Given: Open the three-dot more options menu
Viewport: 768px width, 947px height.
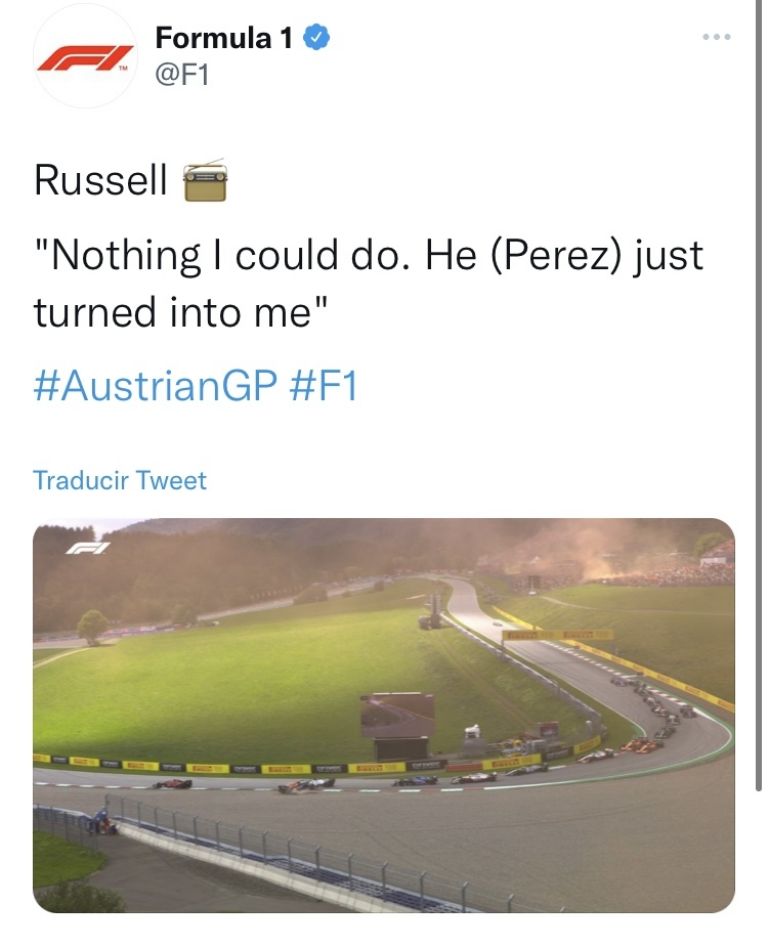Looking at the screenshot, I should [716, 37].
